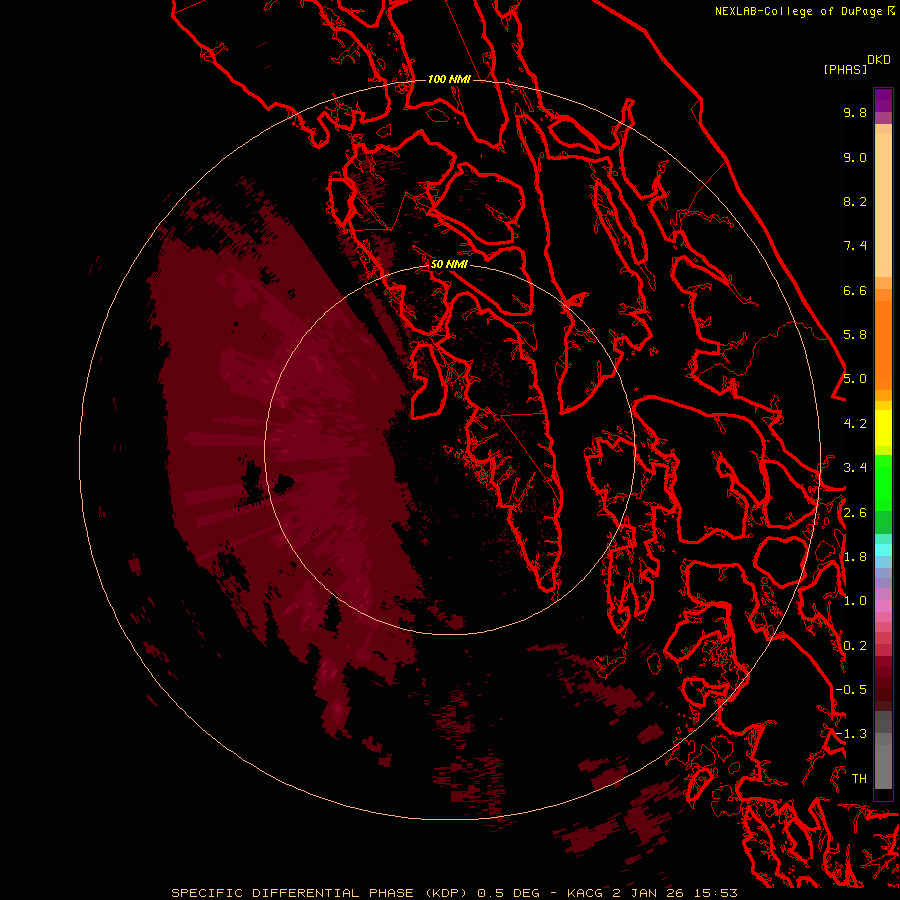Click the 9.0 scale value
Screen dimensions: 900x900
coord(855,157)
